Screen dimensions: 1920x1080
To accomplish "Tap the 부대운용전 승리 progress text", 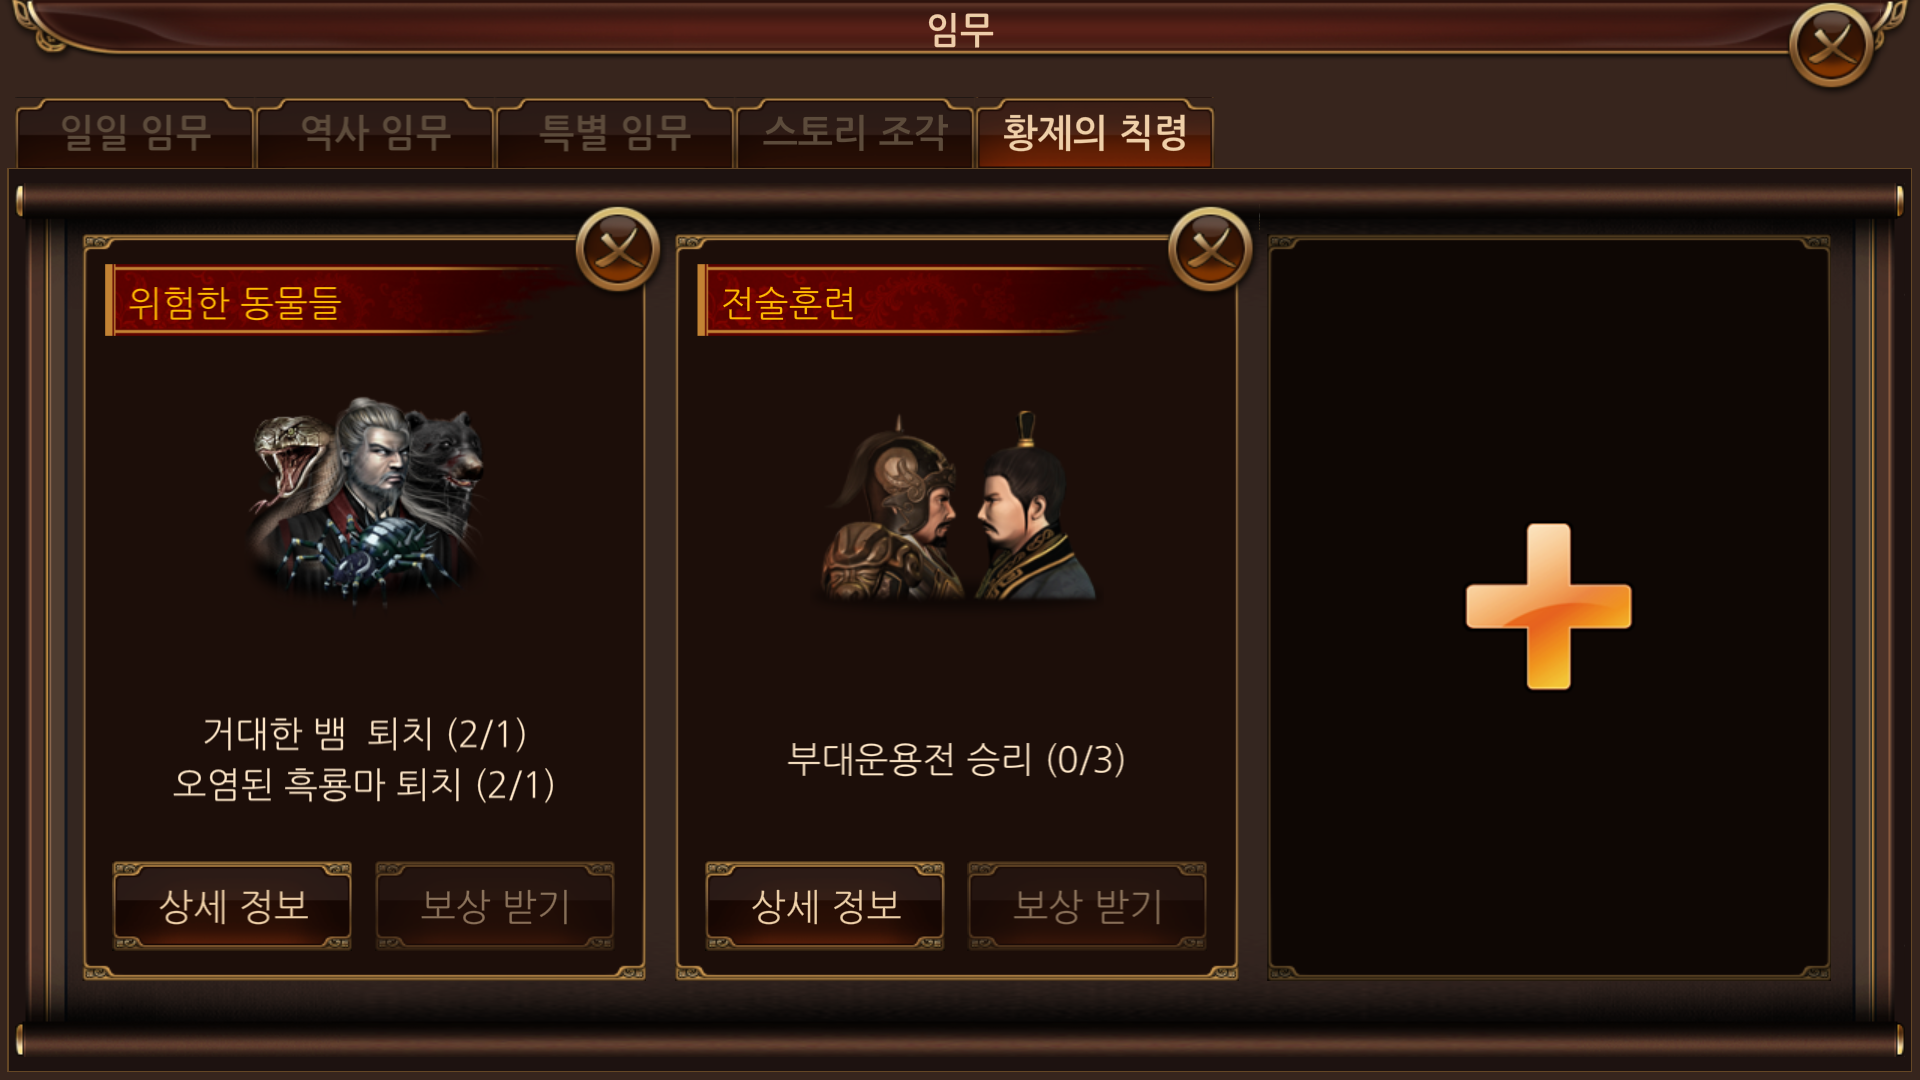I will tap(956, 759).
